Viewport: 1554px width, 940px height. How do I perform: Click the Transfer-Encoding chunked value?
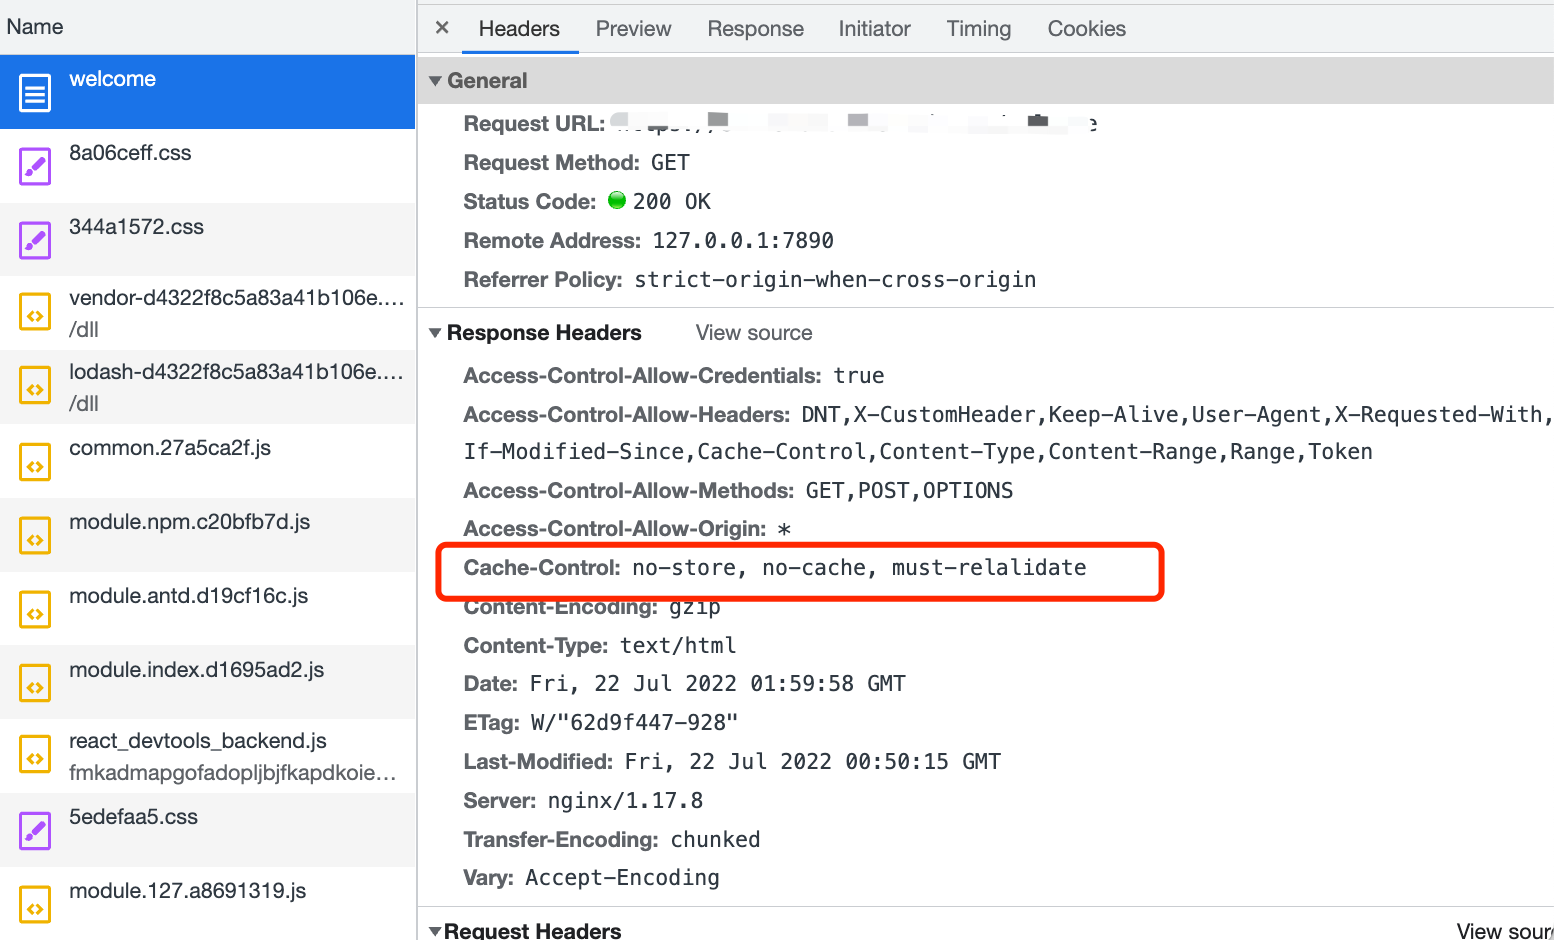[x=715, y=840]
